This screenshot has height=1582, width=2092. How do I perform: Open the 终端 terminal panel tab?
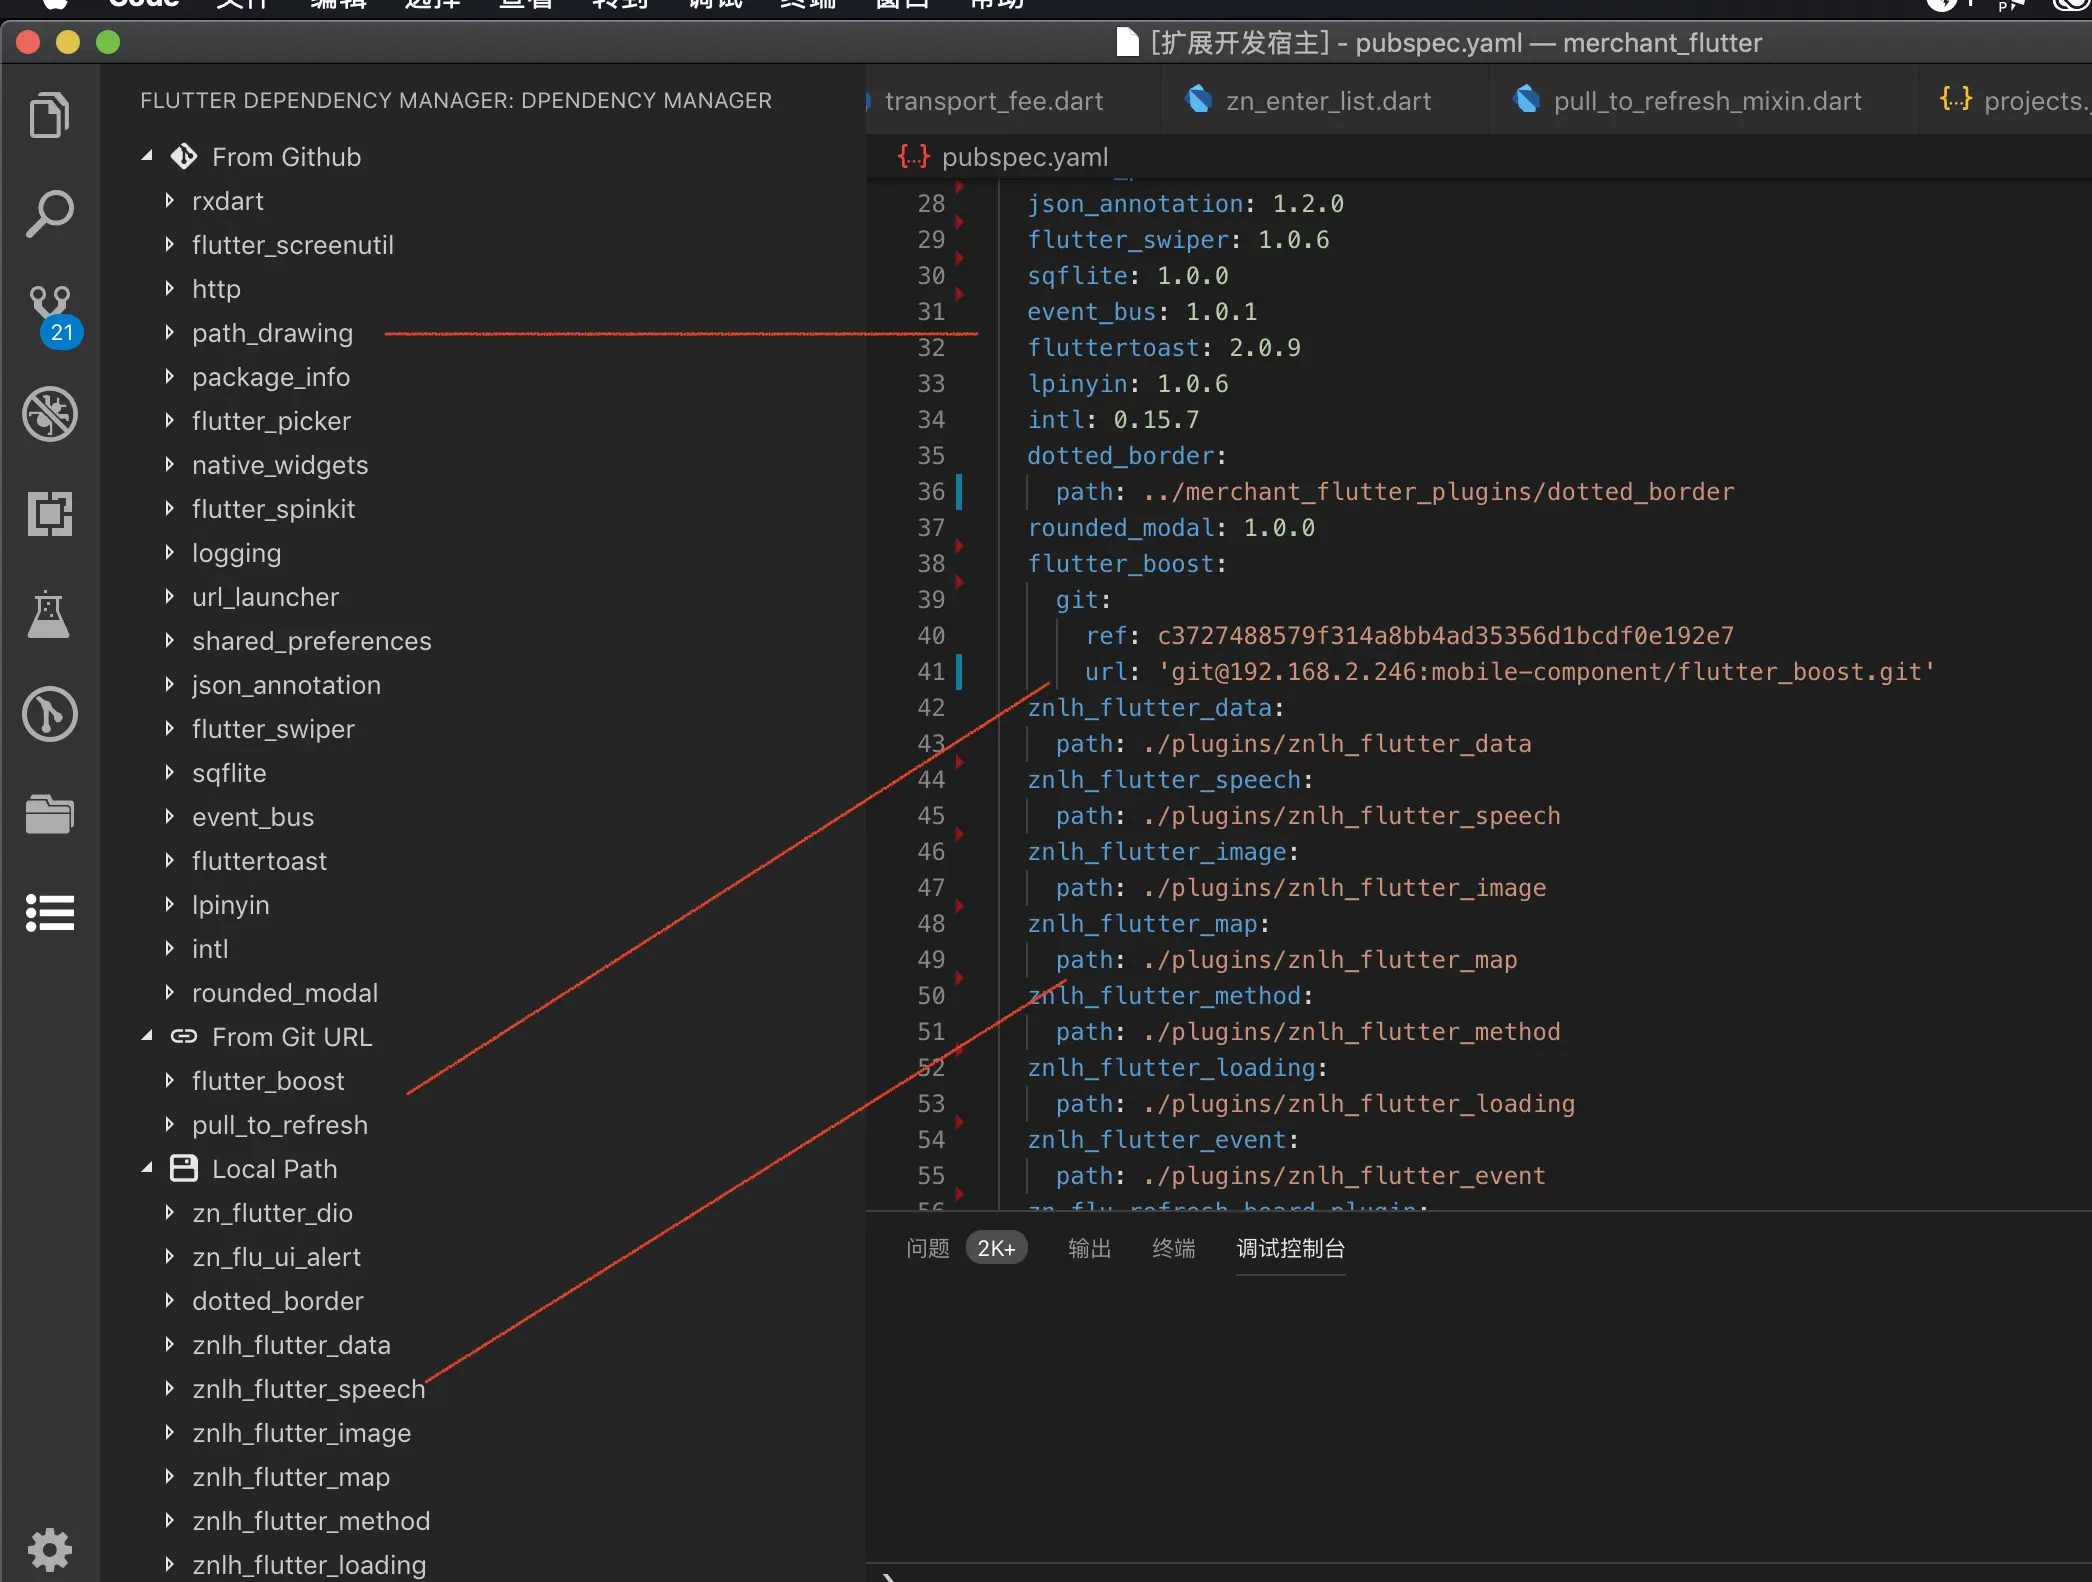(1173, 1248)
